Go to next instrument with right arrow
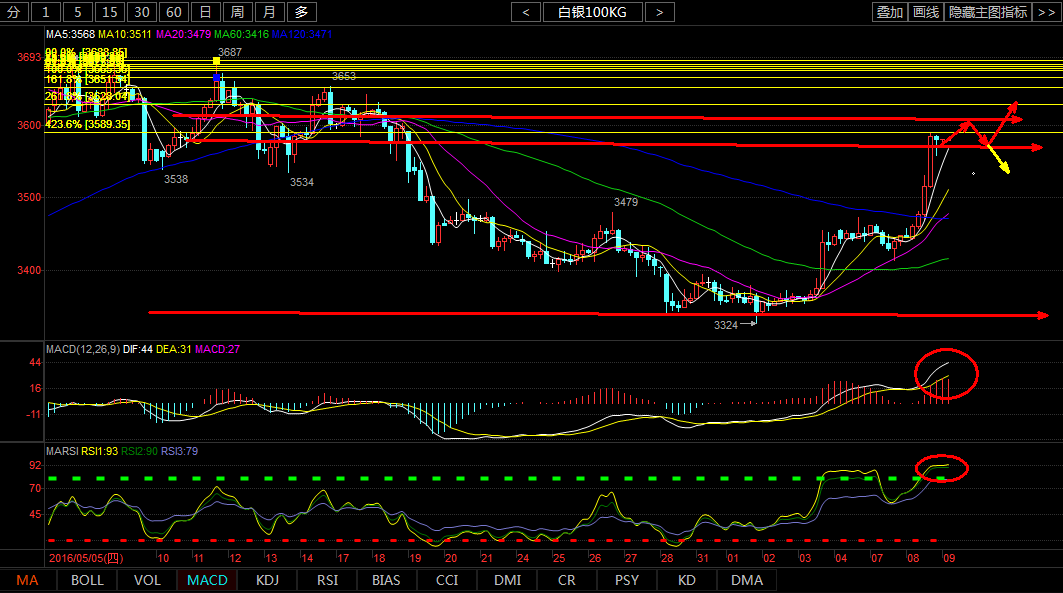This screenshot has width=1063, height=593. (x=659, y=12)
